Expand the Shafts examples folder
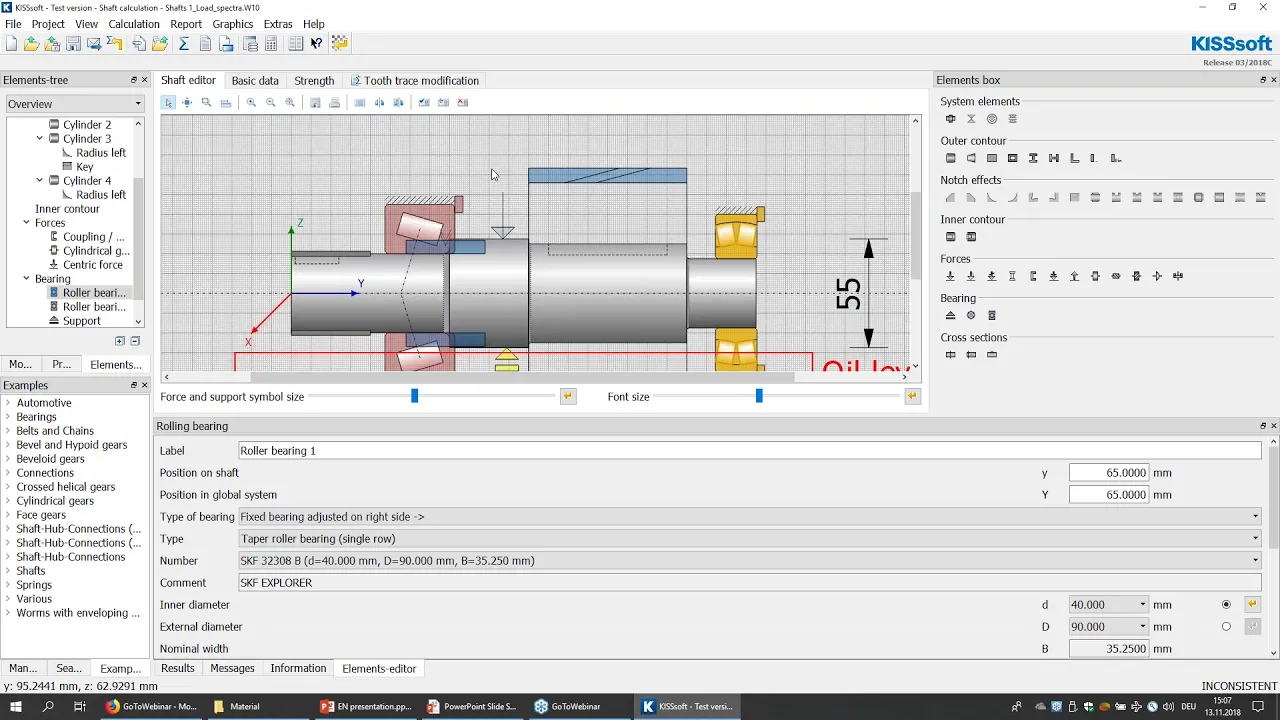Viewport: 1280px width, 720px height. [x=8, y=571]
